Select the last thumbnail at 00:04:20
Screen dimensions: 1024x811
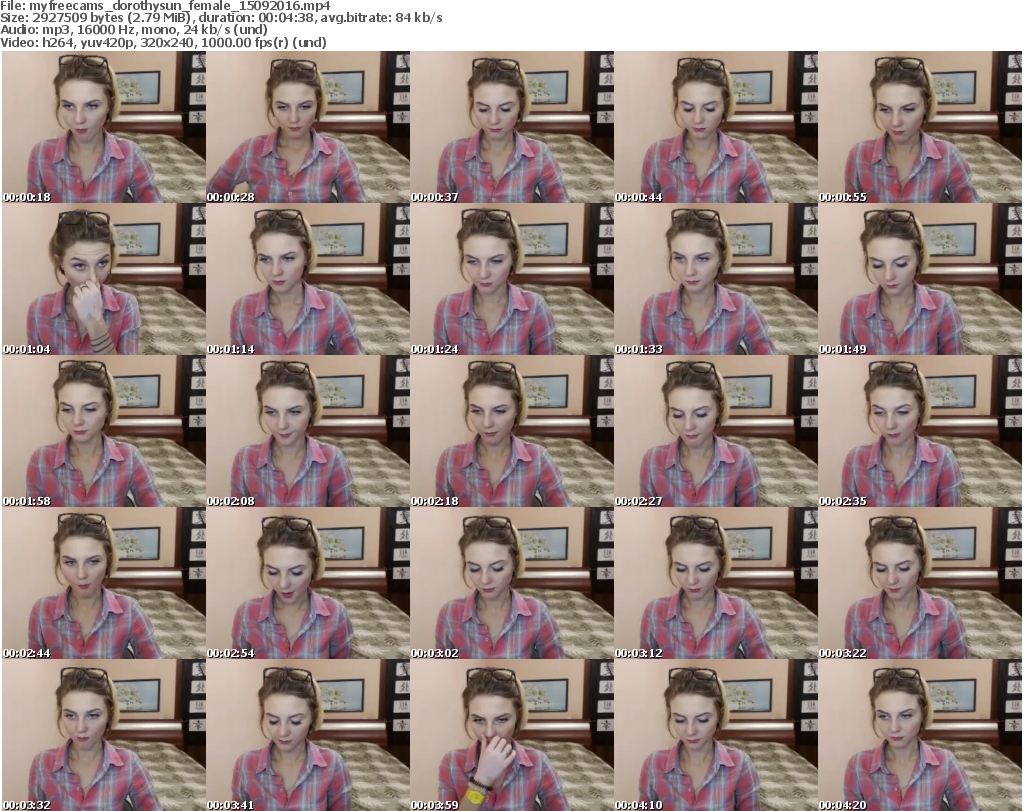pos(919,735)
